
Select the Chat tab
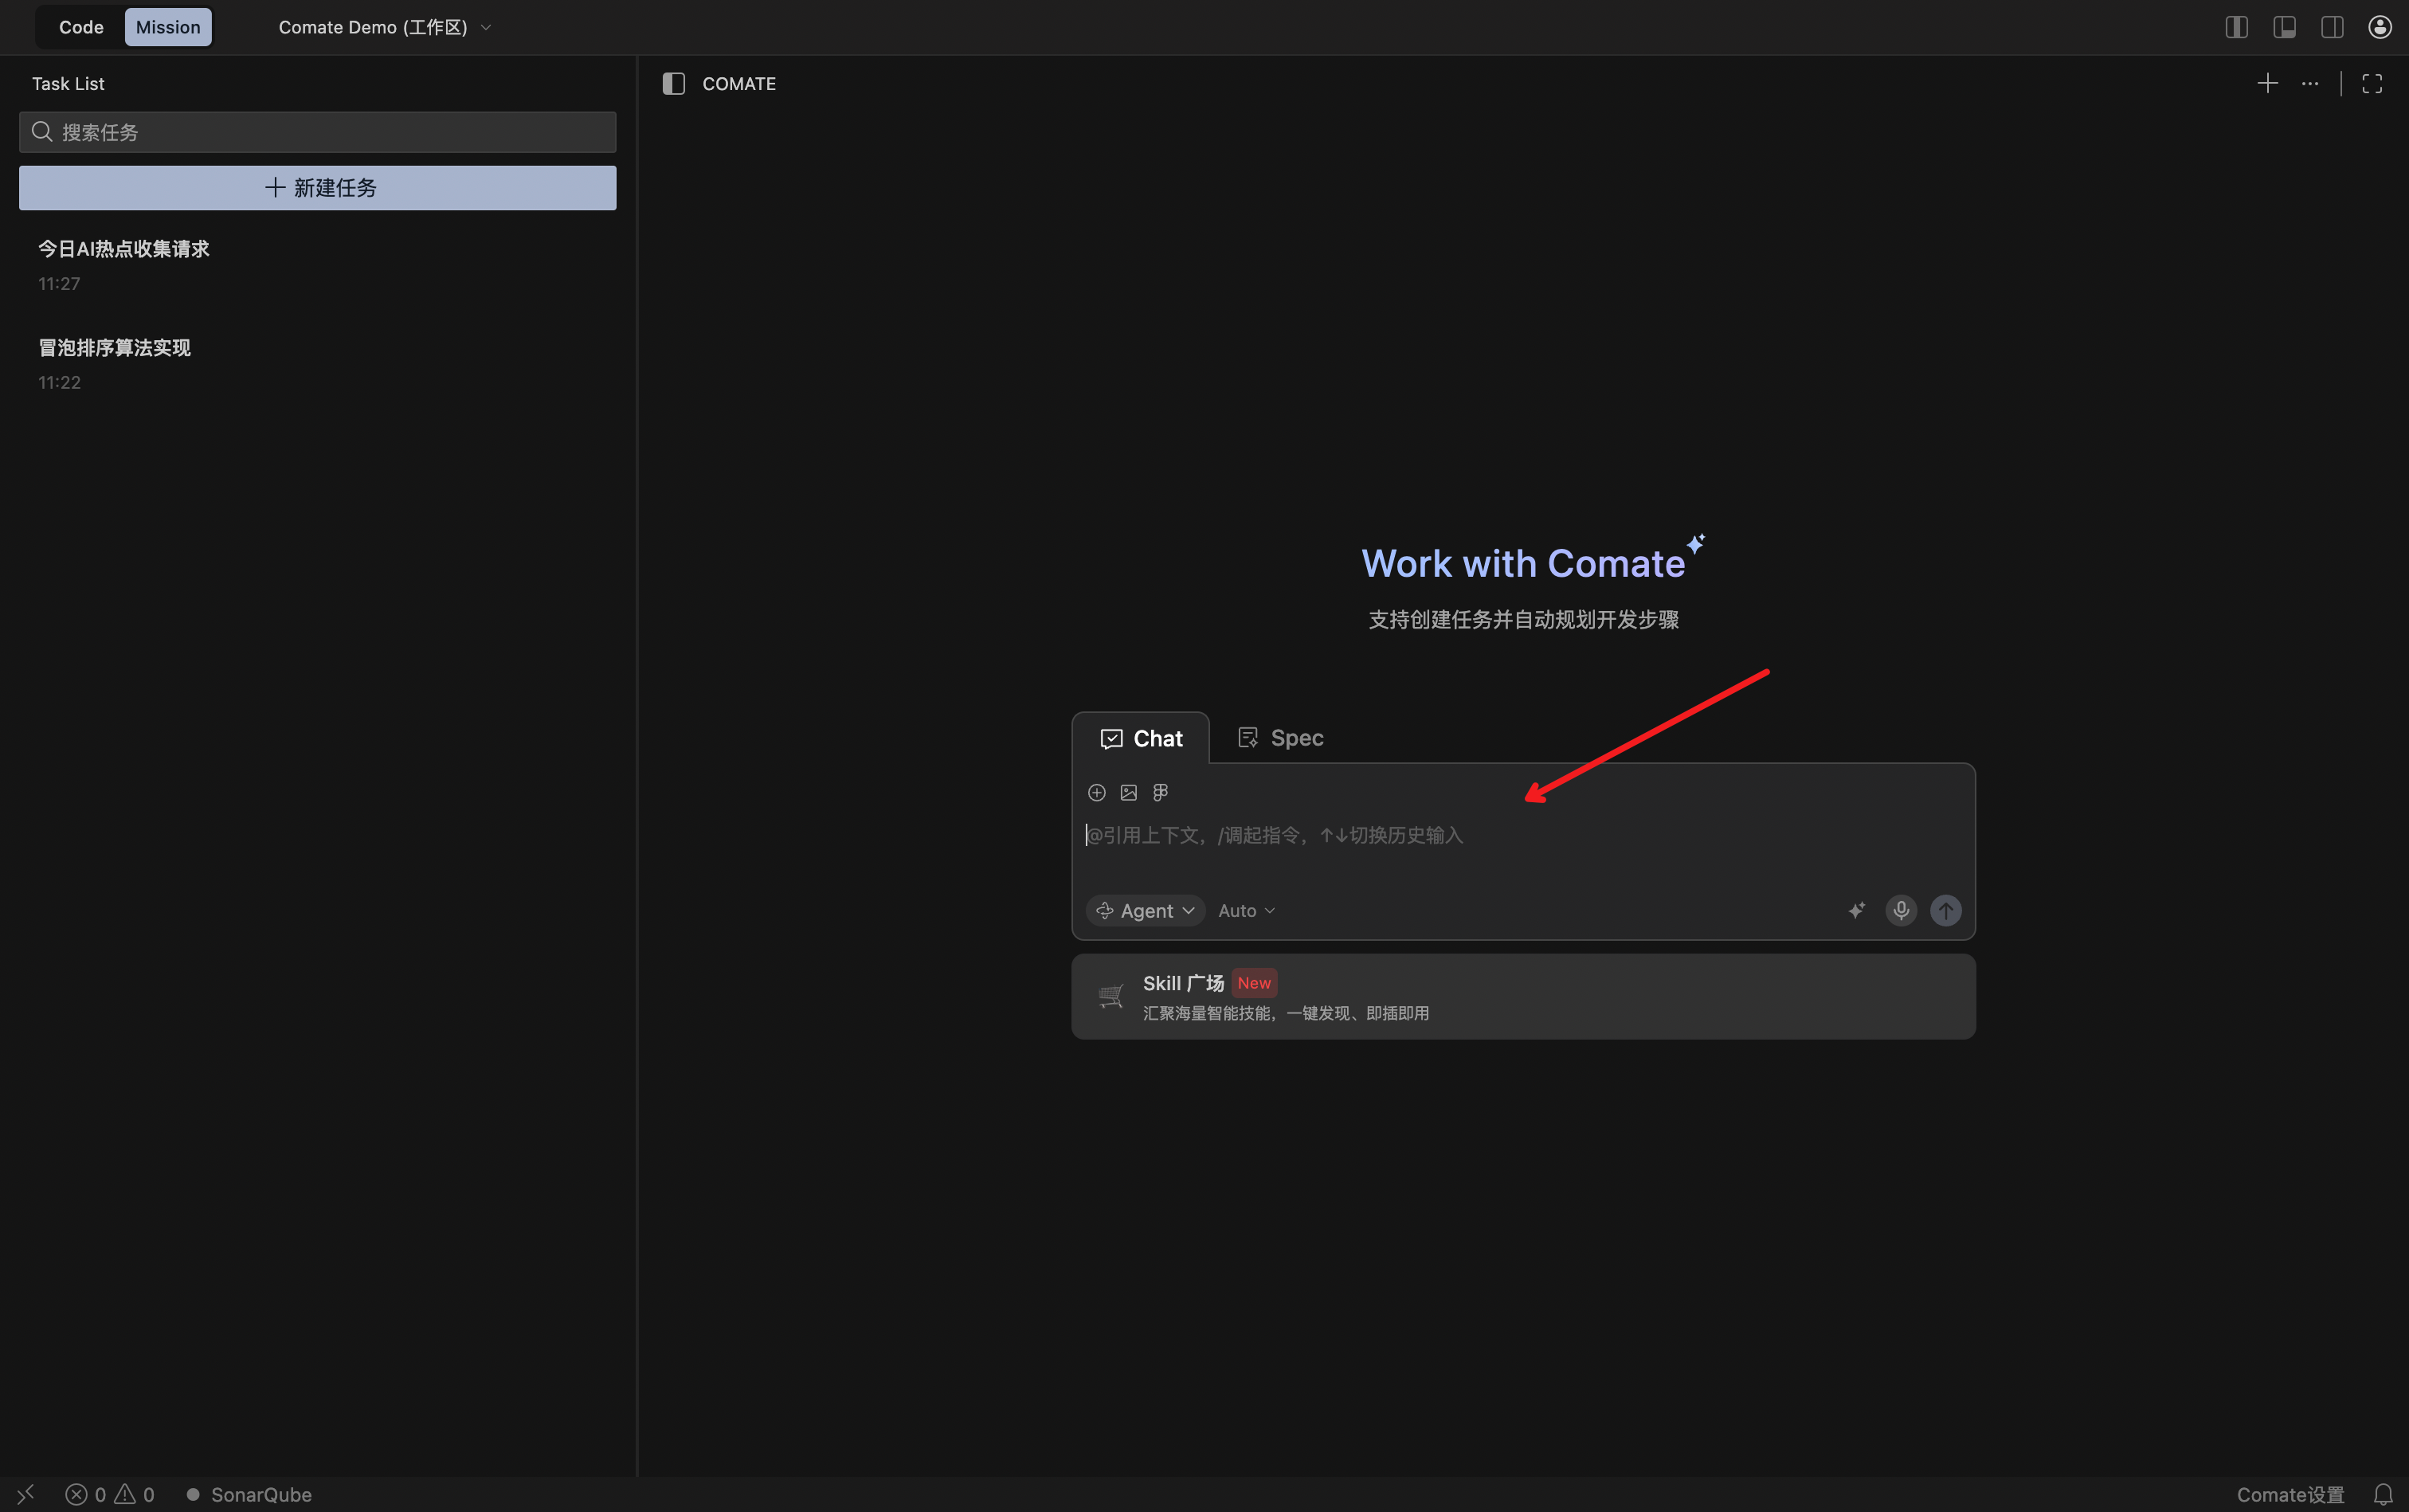[x=1141, y=739]
